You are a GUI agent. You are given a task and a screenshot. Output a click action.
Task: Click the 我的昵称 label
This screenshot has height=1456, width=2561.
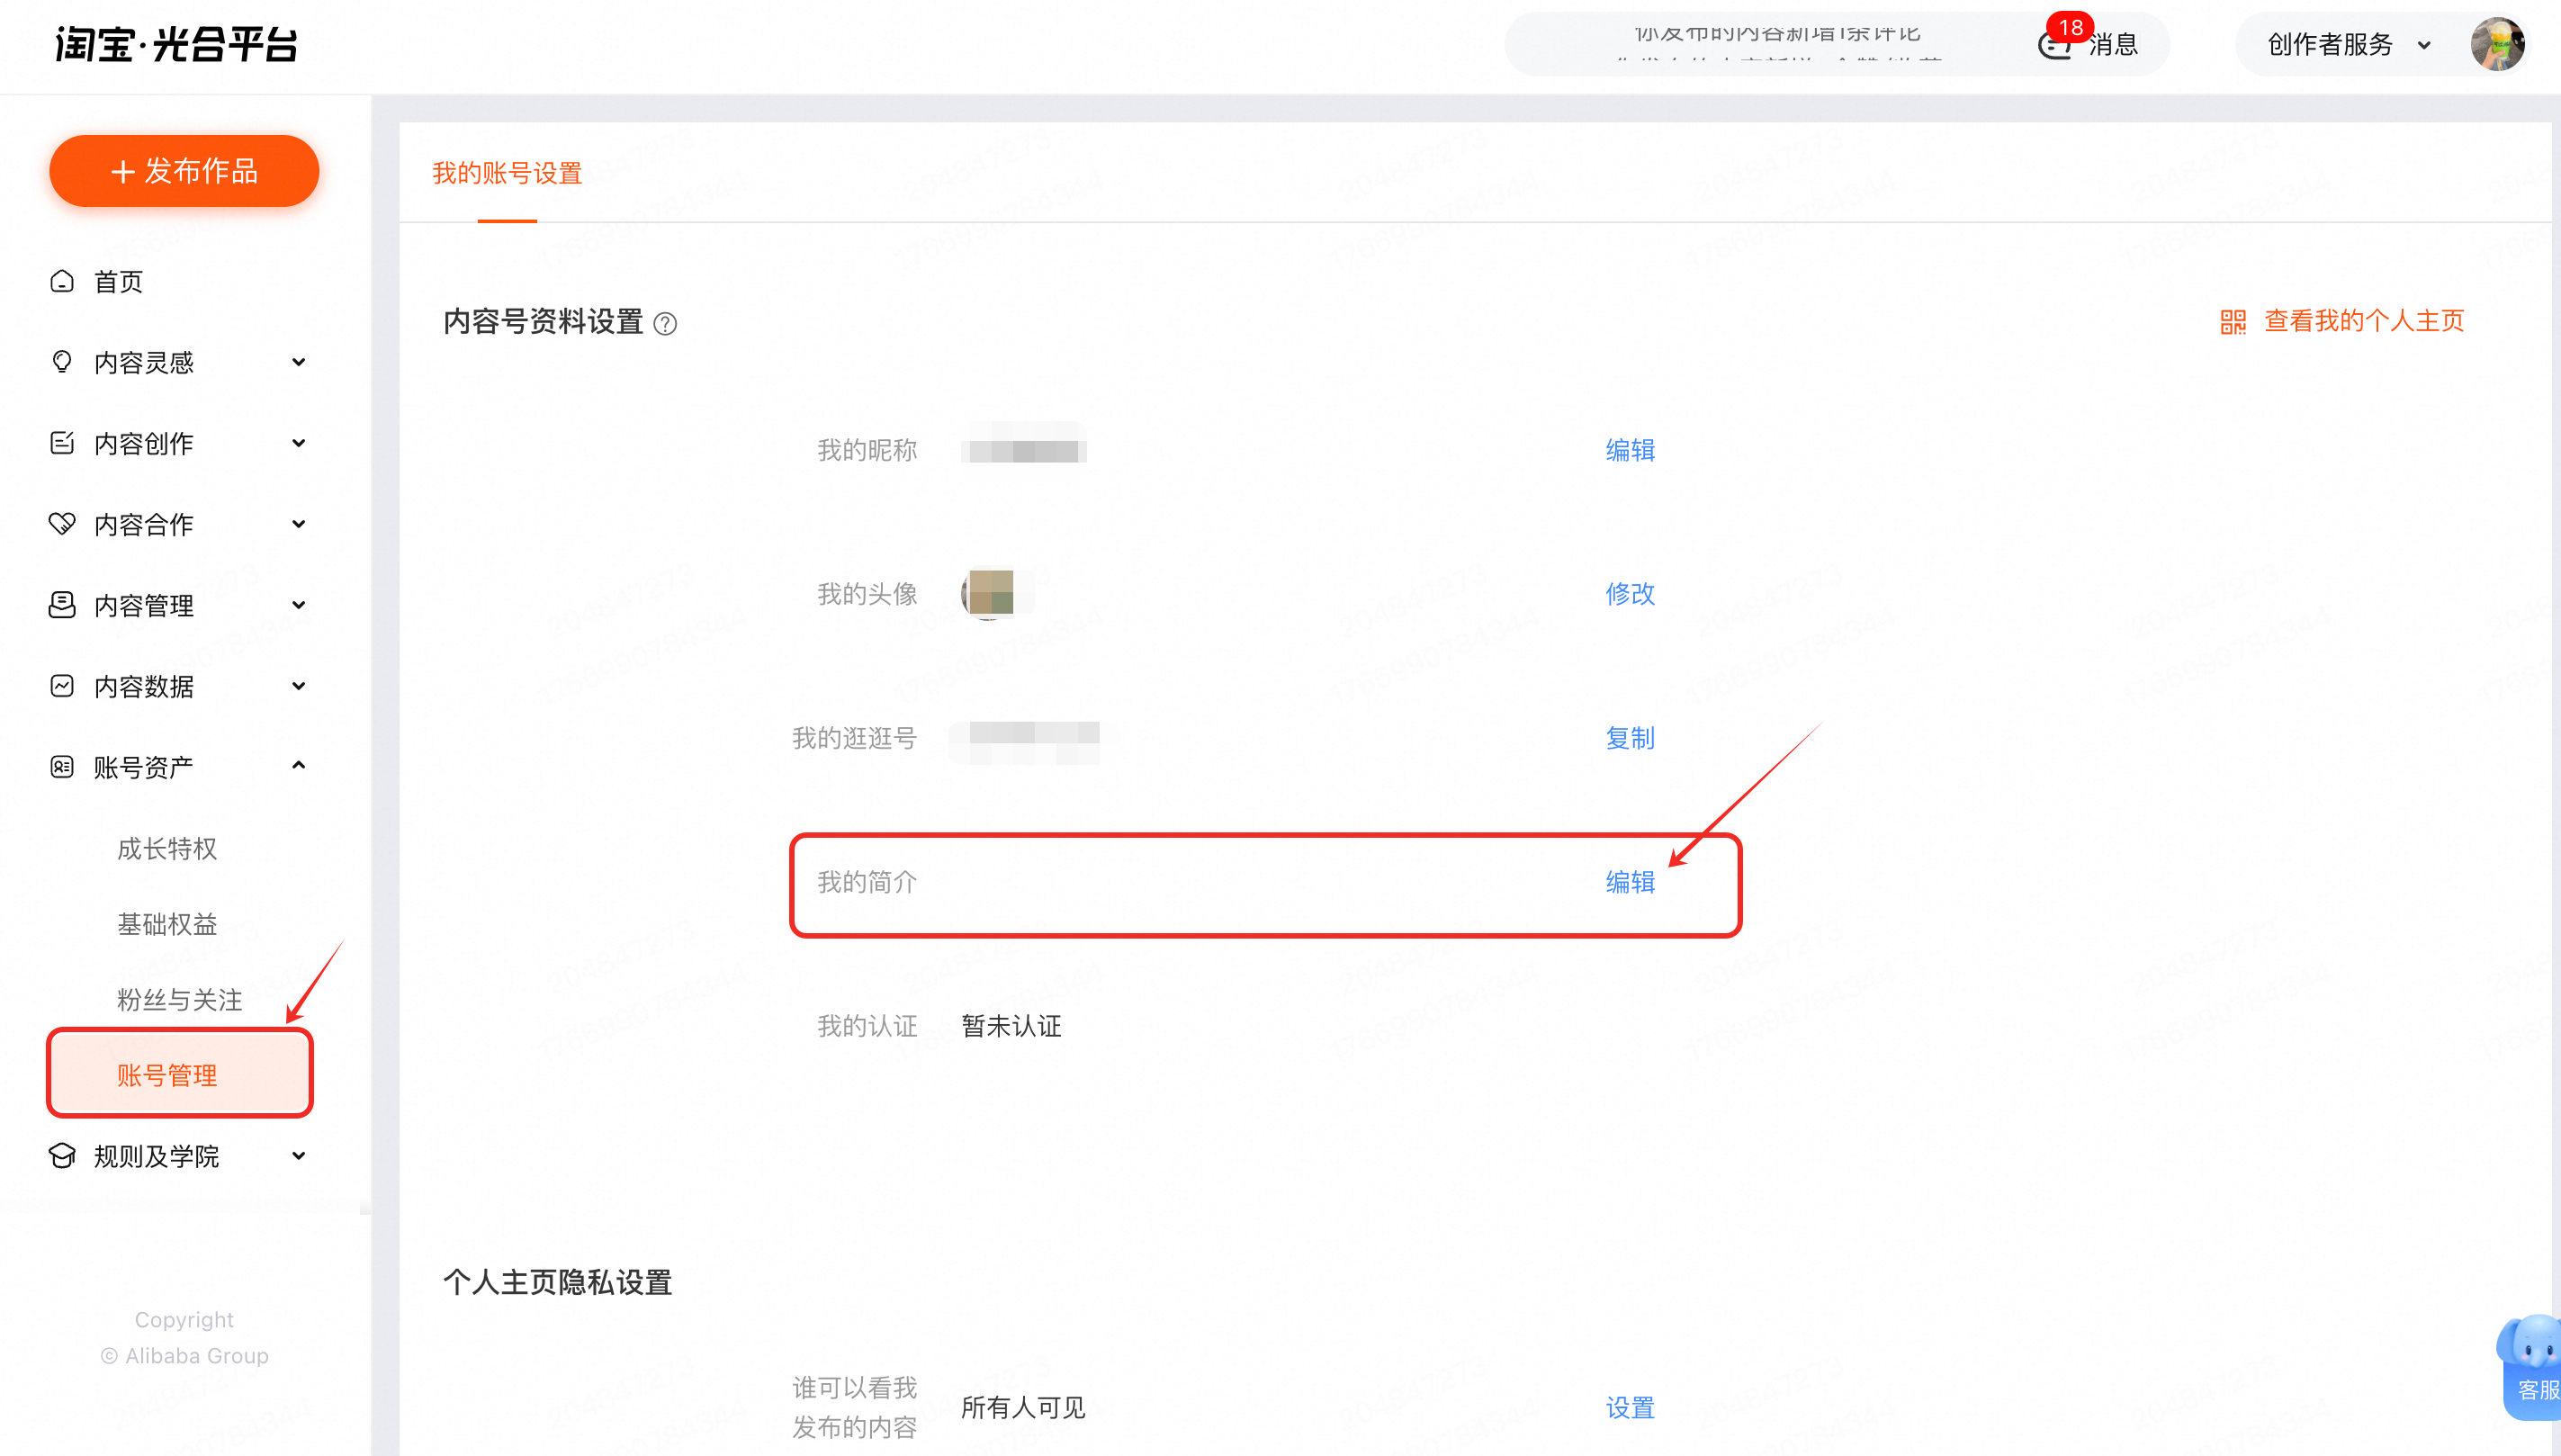[867, 450]
